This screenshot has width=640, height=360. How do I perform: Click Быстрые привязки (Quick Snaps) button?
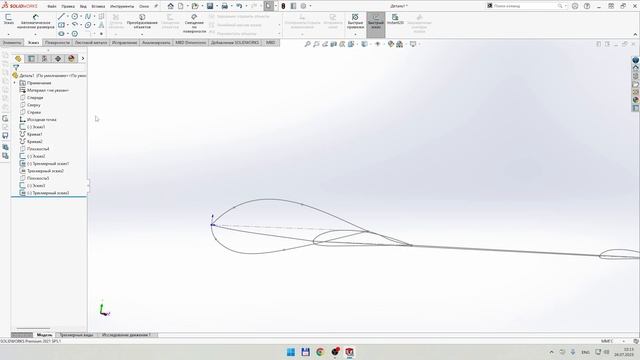(355, 21)
